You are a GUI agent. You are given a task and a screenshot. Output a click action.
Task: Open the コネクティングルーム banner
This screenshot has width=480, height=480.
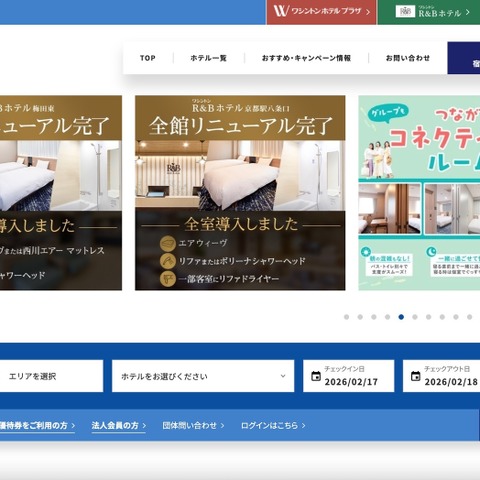(x=419, y=193)
